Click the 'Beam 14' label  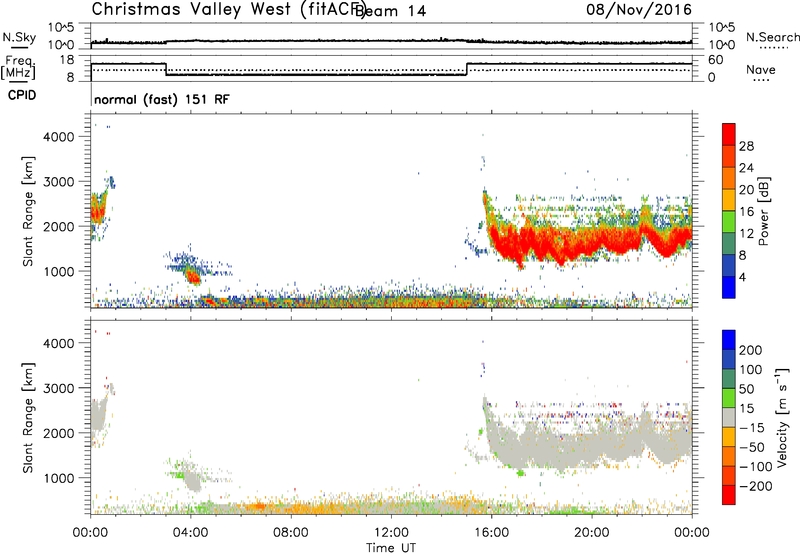[390, 11]
